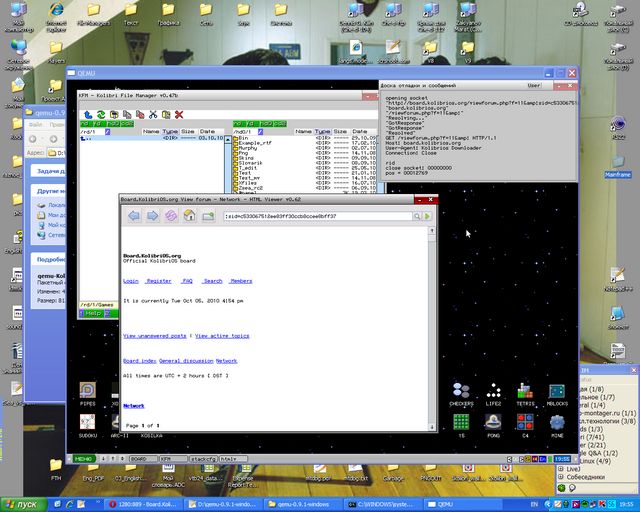The height and width of the screenshot is (512, 640).
Task: Open the PIPES game icon
Action: (x=88, y=394)
